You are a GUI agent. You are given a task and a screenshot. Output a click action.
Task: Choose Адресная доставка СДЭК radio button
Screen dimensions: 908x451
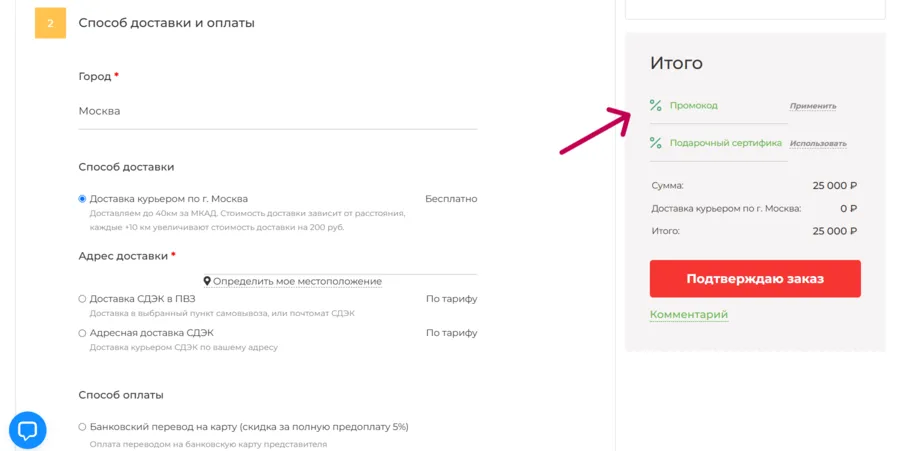pos(82,333)
